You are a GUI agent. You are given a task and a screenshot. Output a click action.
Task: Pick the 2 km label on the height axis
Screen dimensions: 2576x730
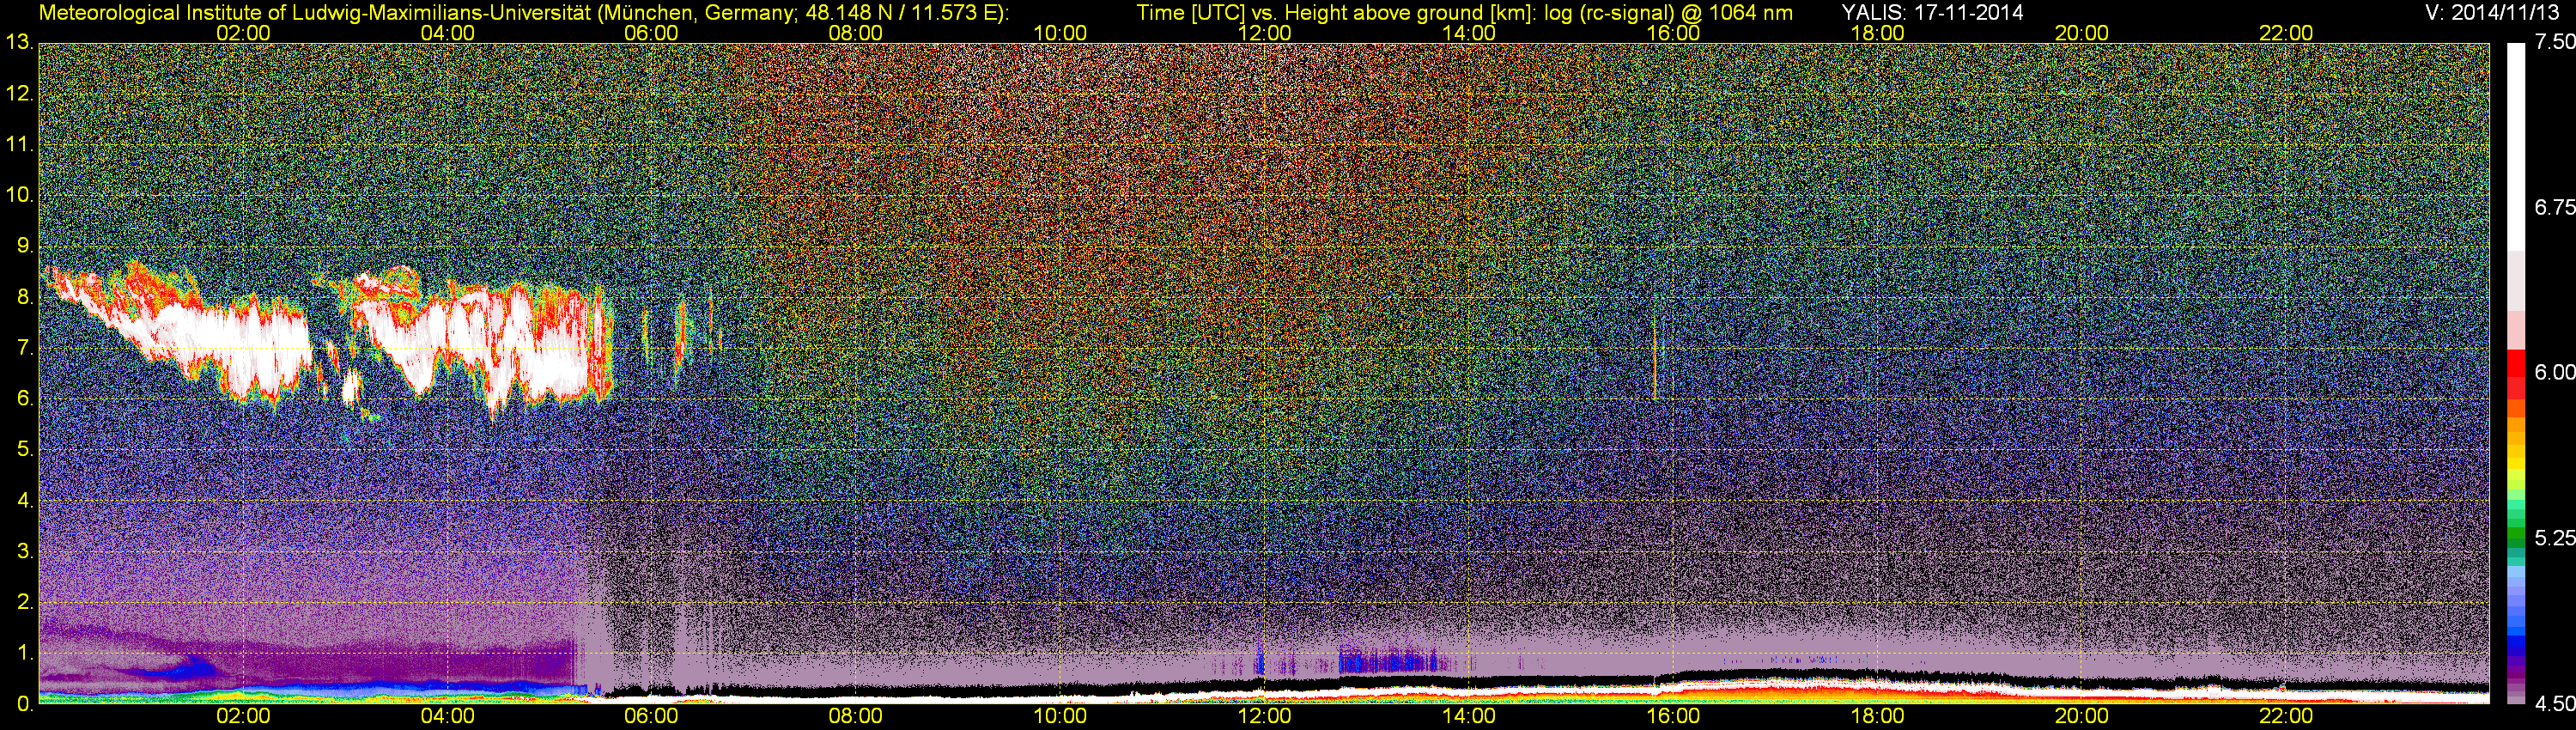coord(25,602)
